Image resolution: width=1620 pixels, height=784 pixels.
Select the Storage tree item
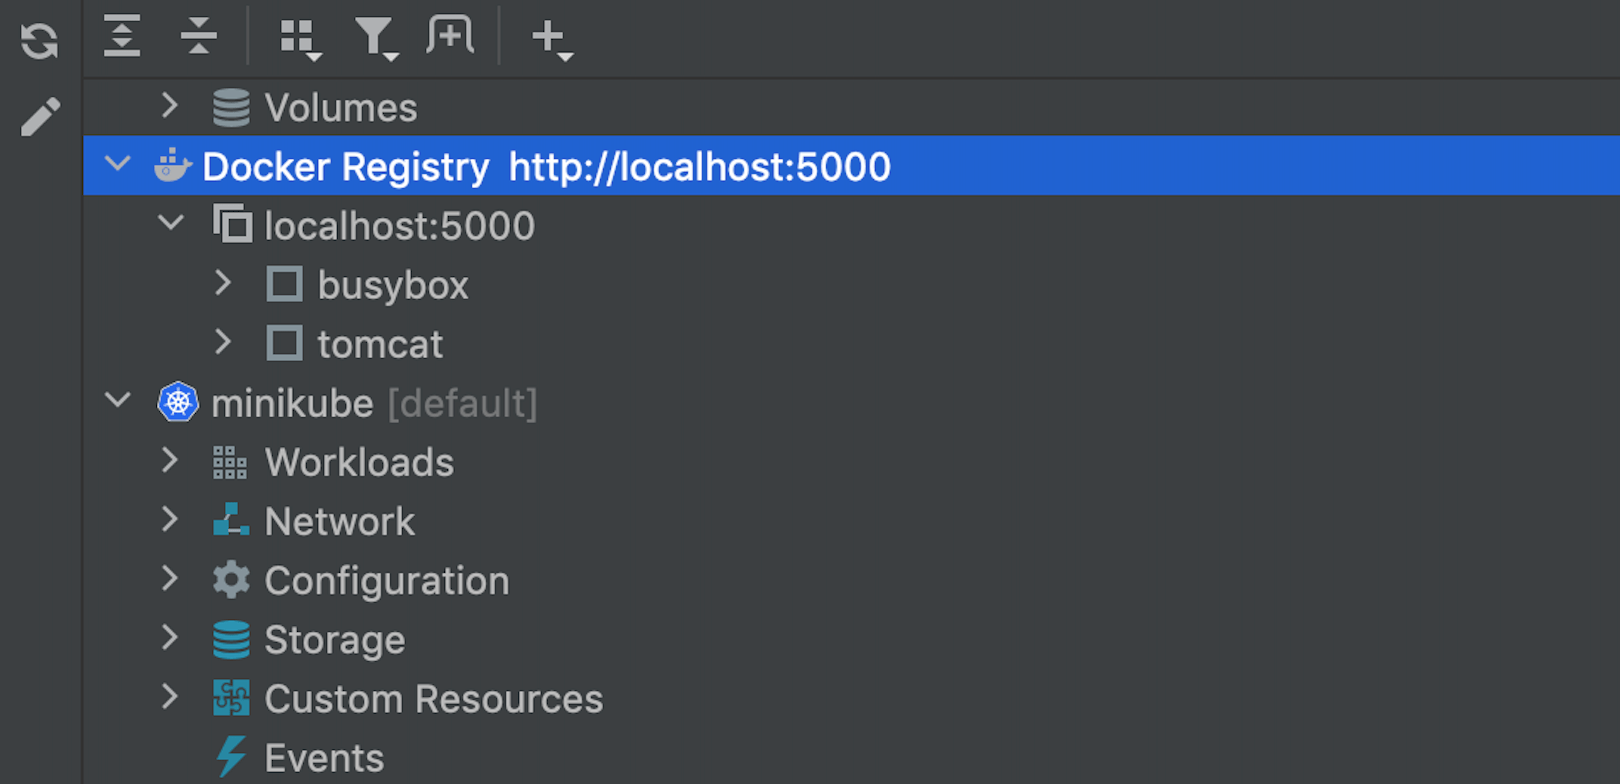[x=334, y=640]
